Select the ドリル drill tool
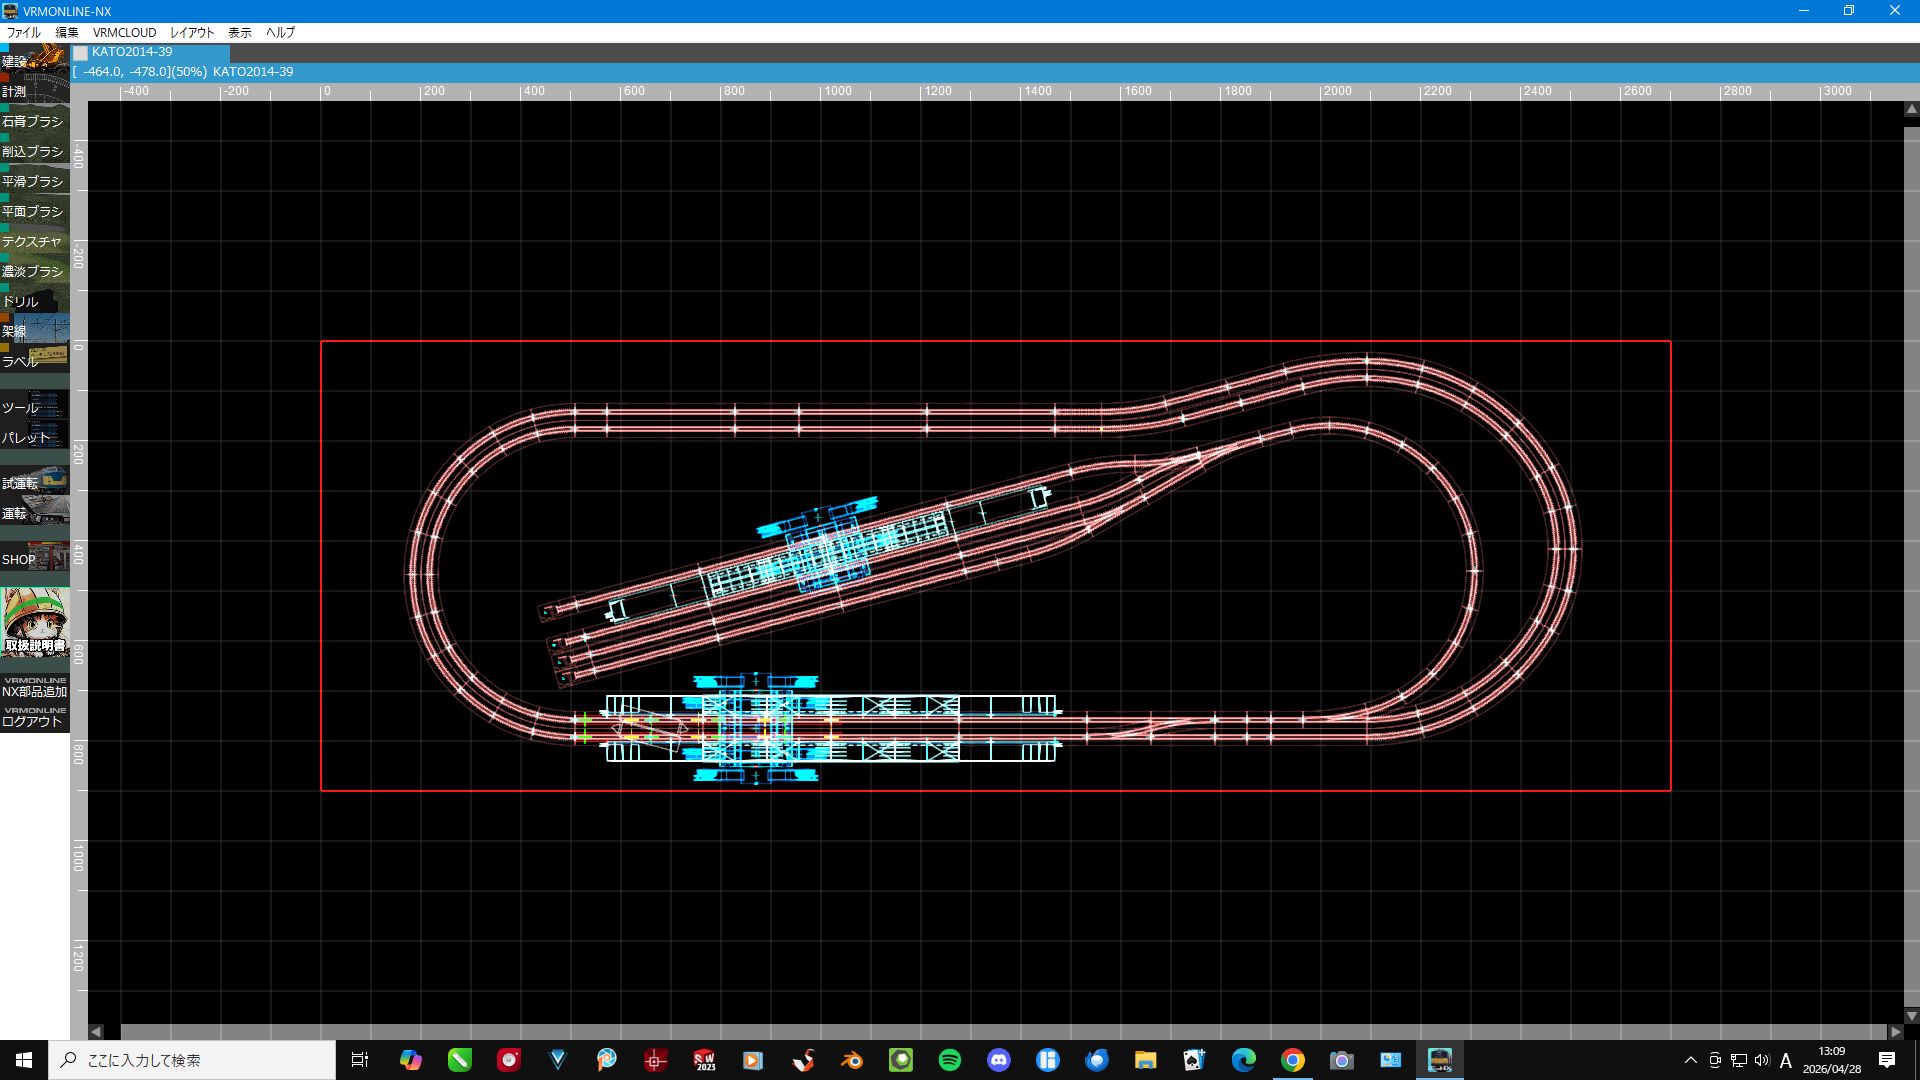 click(x=35, y=301)
